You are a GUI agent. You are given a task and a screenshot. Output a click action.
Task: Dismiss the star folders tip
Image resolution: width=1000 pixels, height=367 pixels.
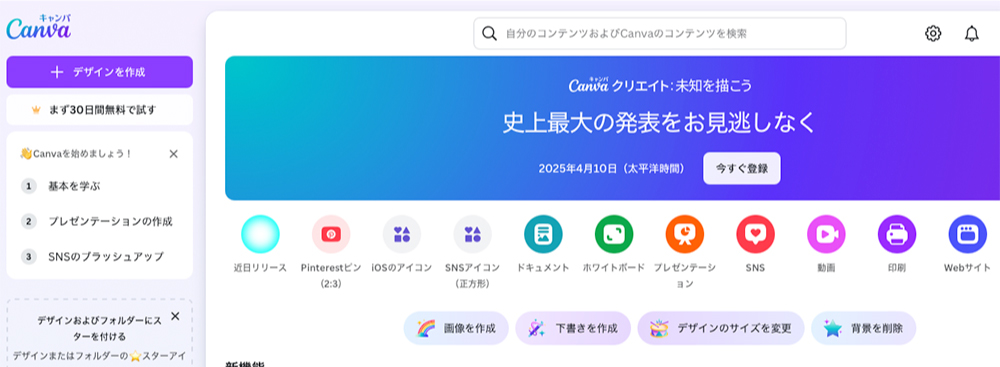[x=175, y=316]
